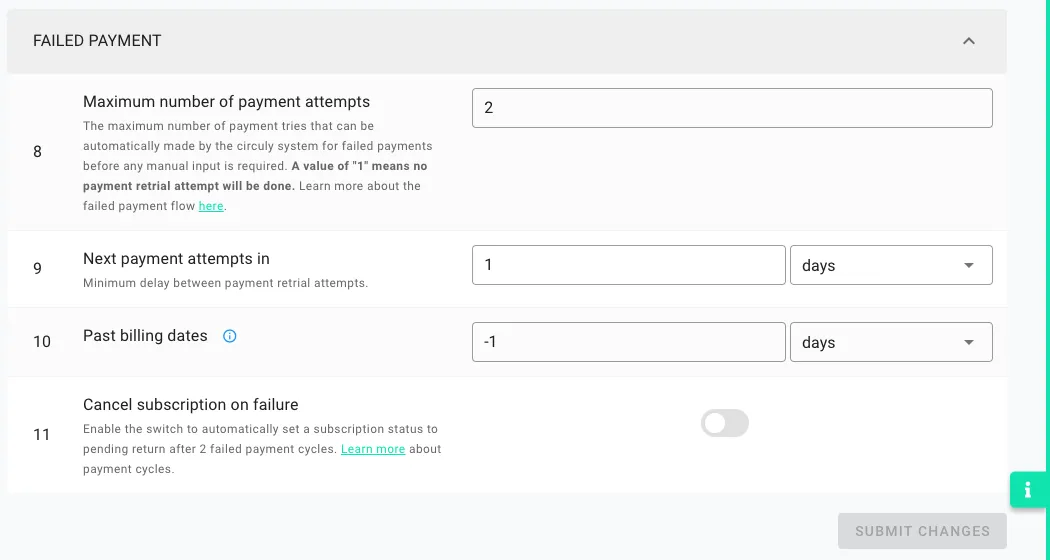Collapse the Failed Payment section chevron

968,41
